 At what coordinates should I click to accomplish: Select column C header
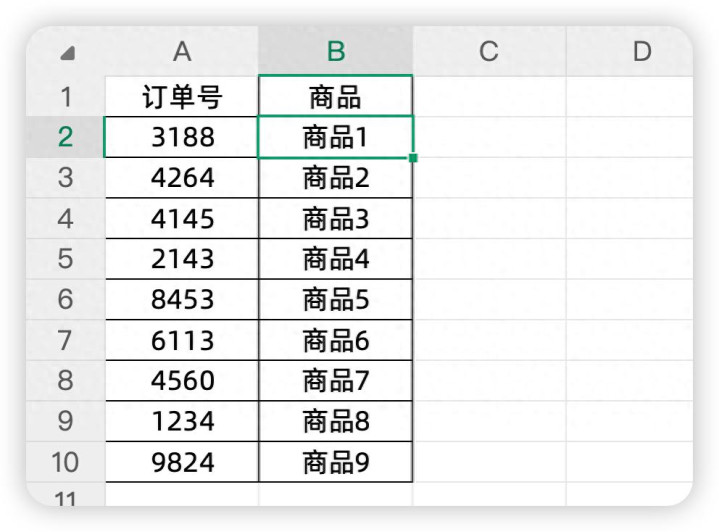(x=489, y=52)
